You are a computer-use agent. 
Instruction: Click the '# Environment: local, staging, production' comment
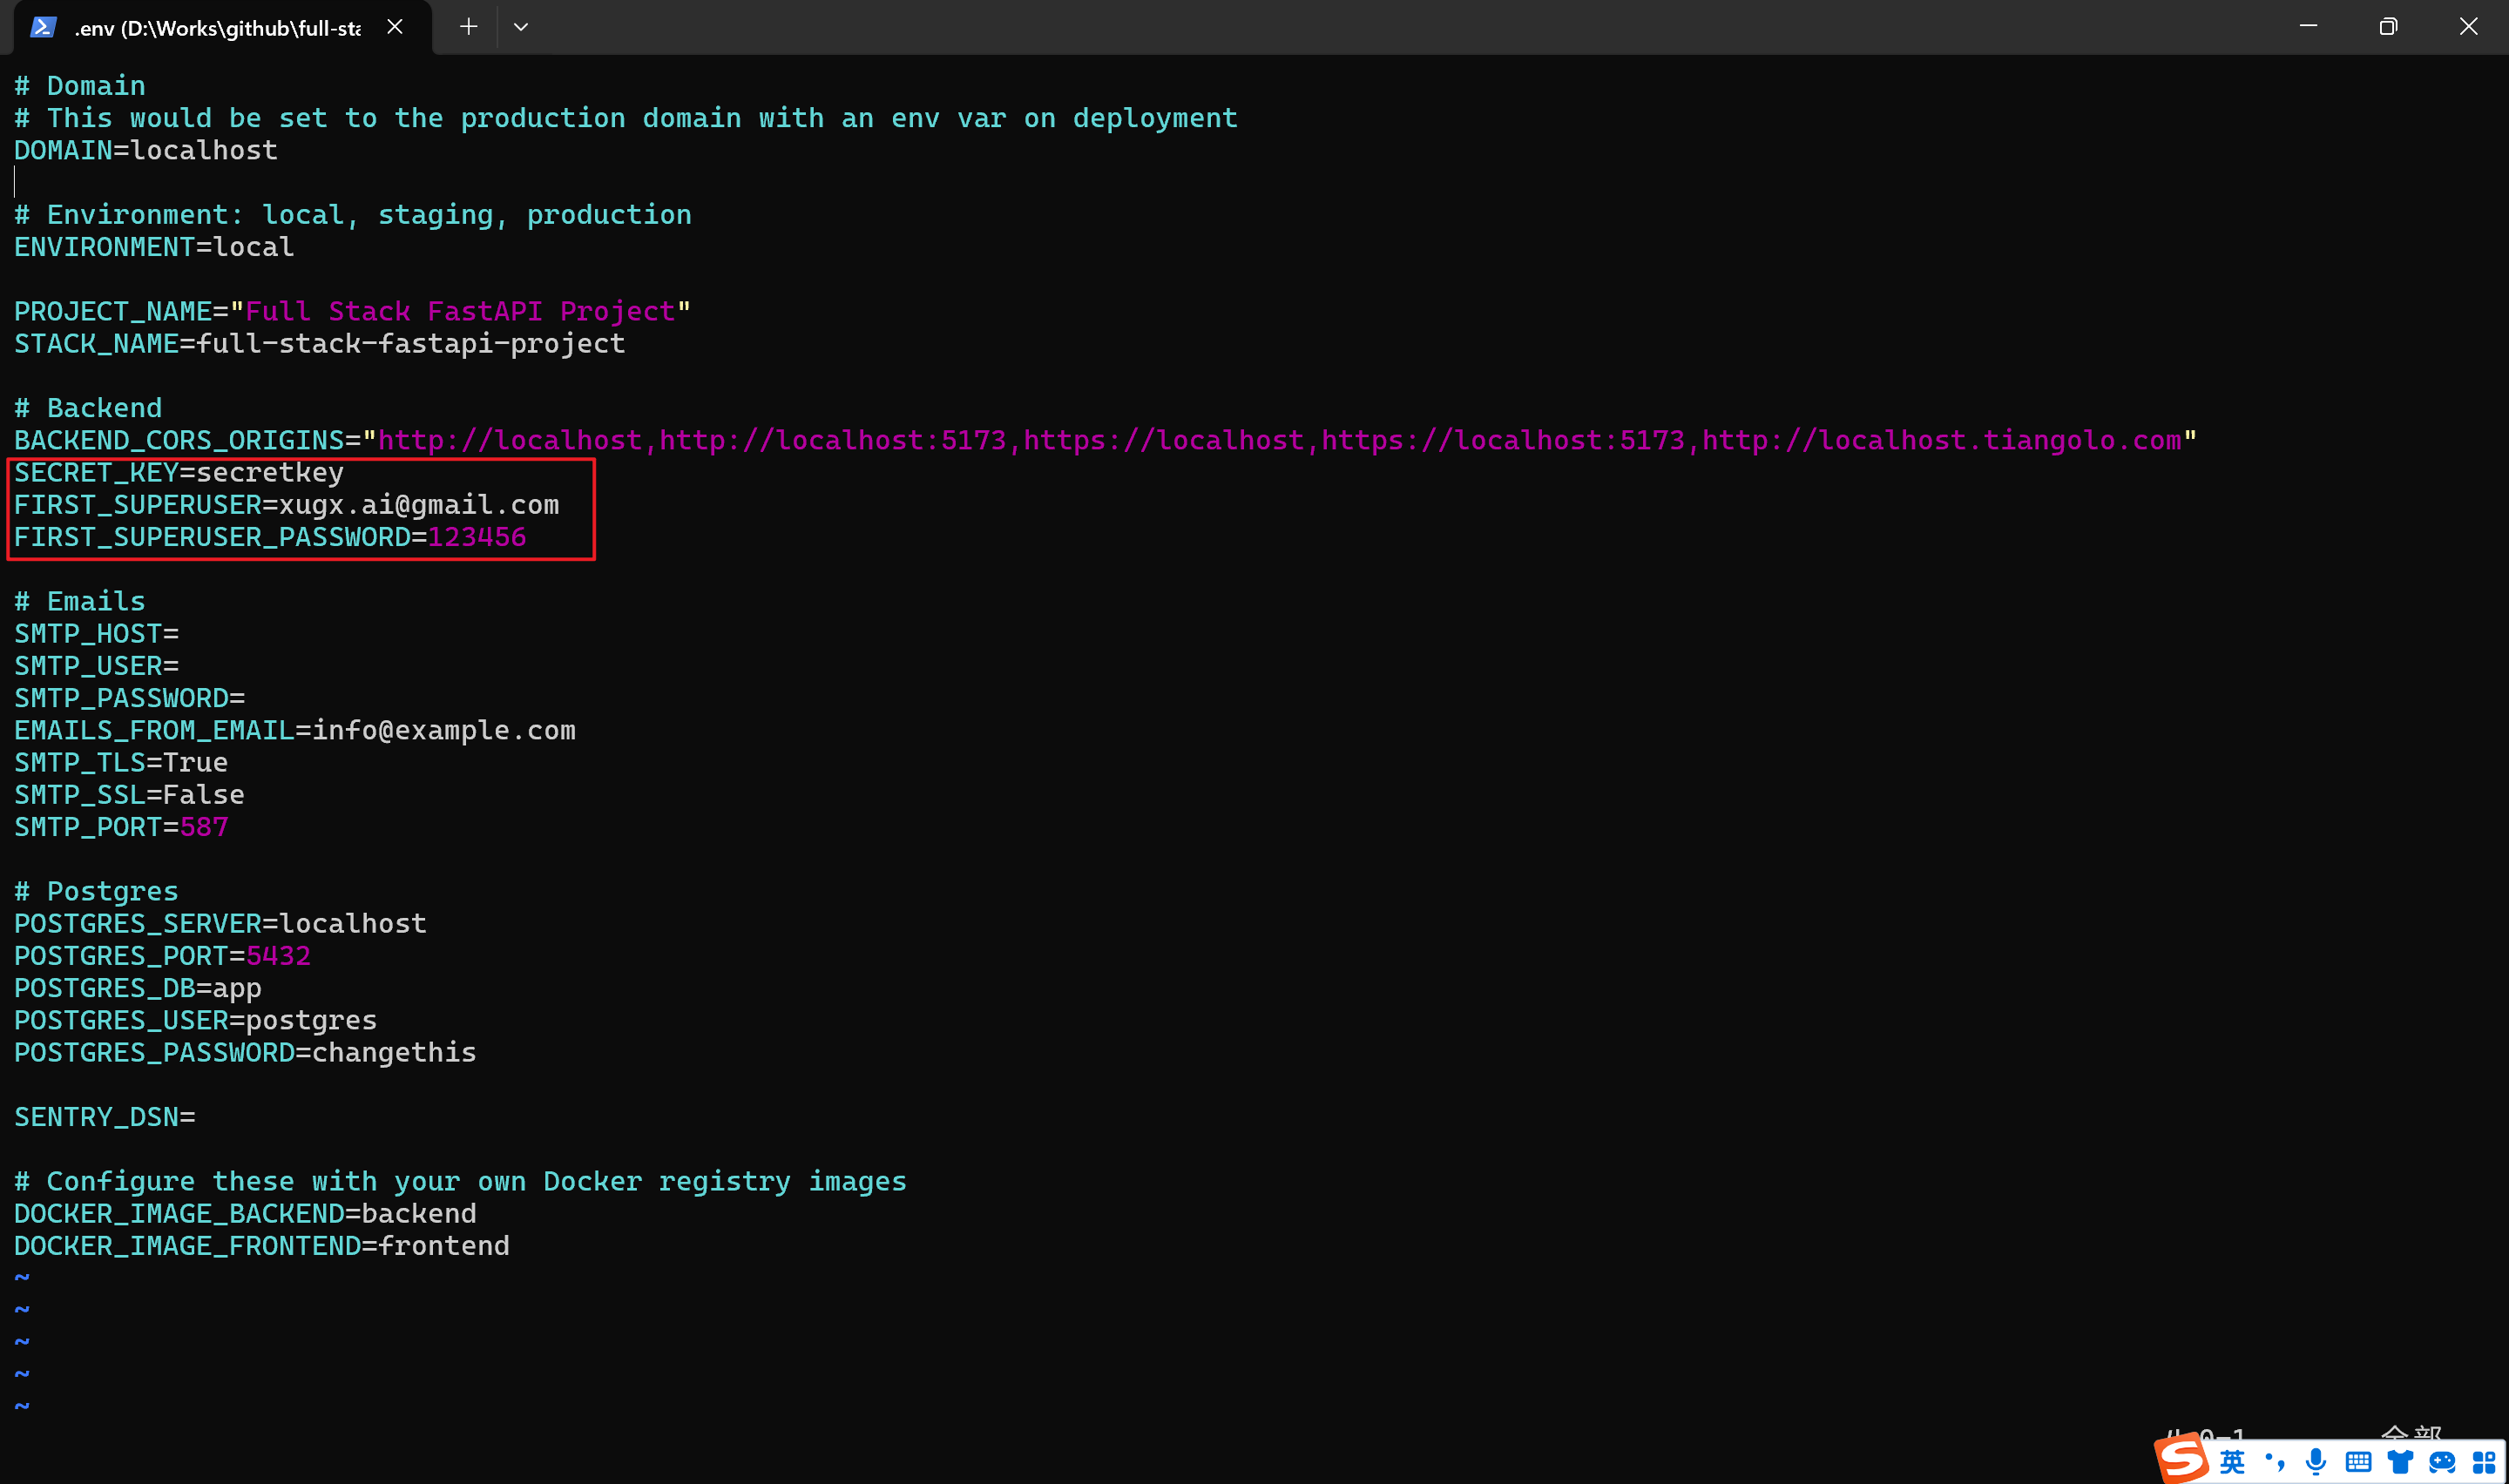click(x=353, y=215)
